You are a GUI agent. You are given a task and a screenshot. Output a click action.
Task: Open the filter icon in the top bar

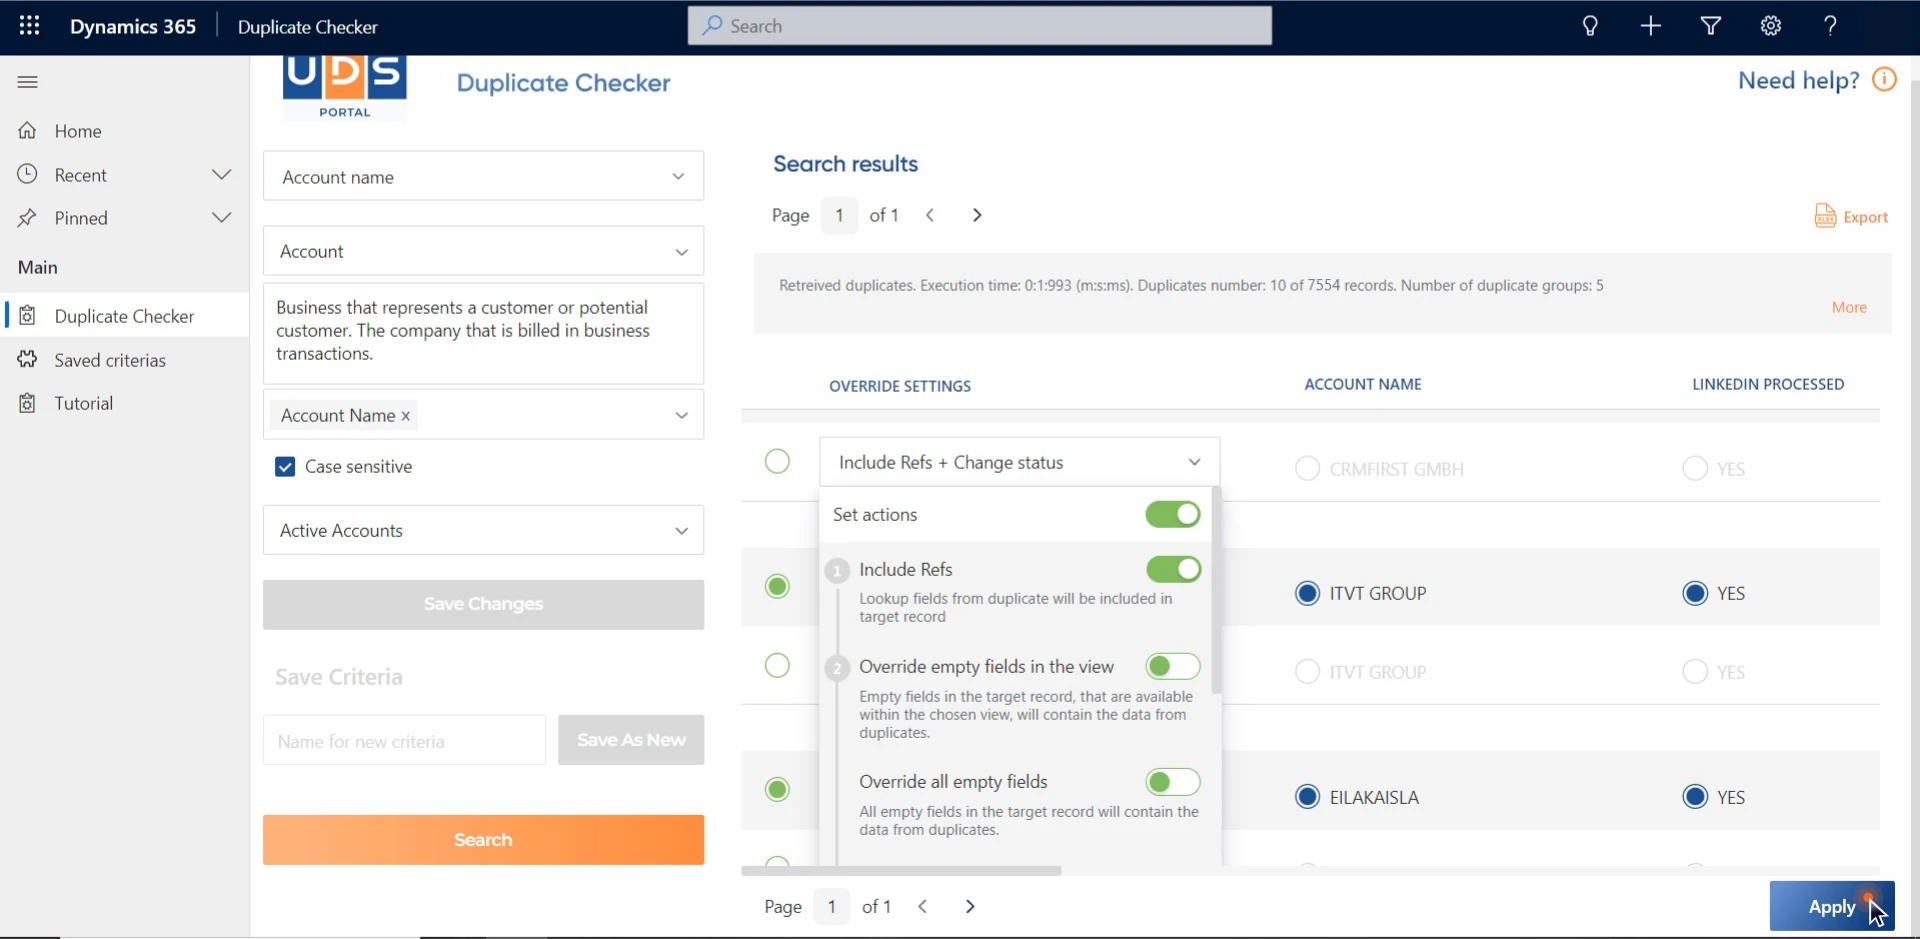1710,26
